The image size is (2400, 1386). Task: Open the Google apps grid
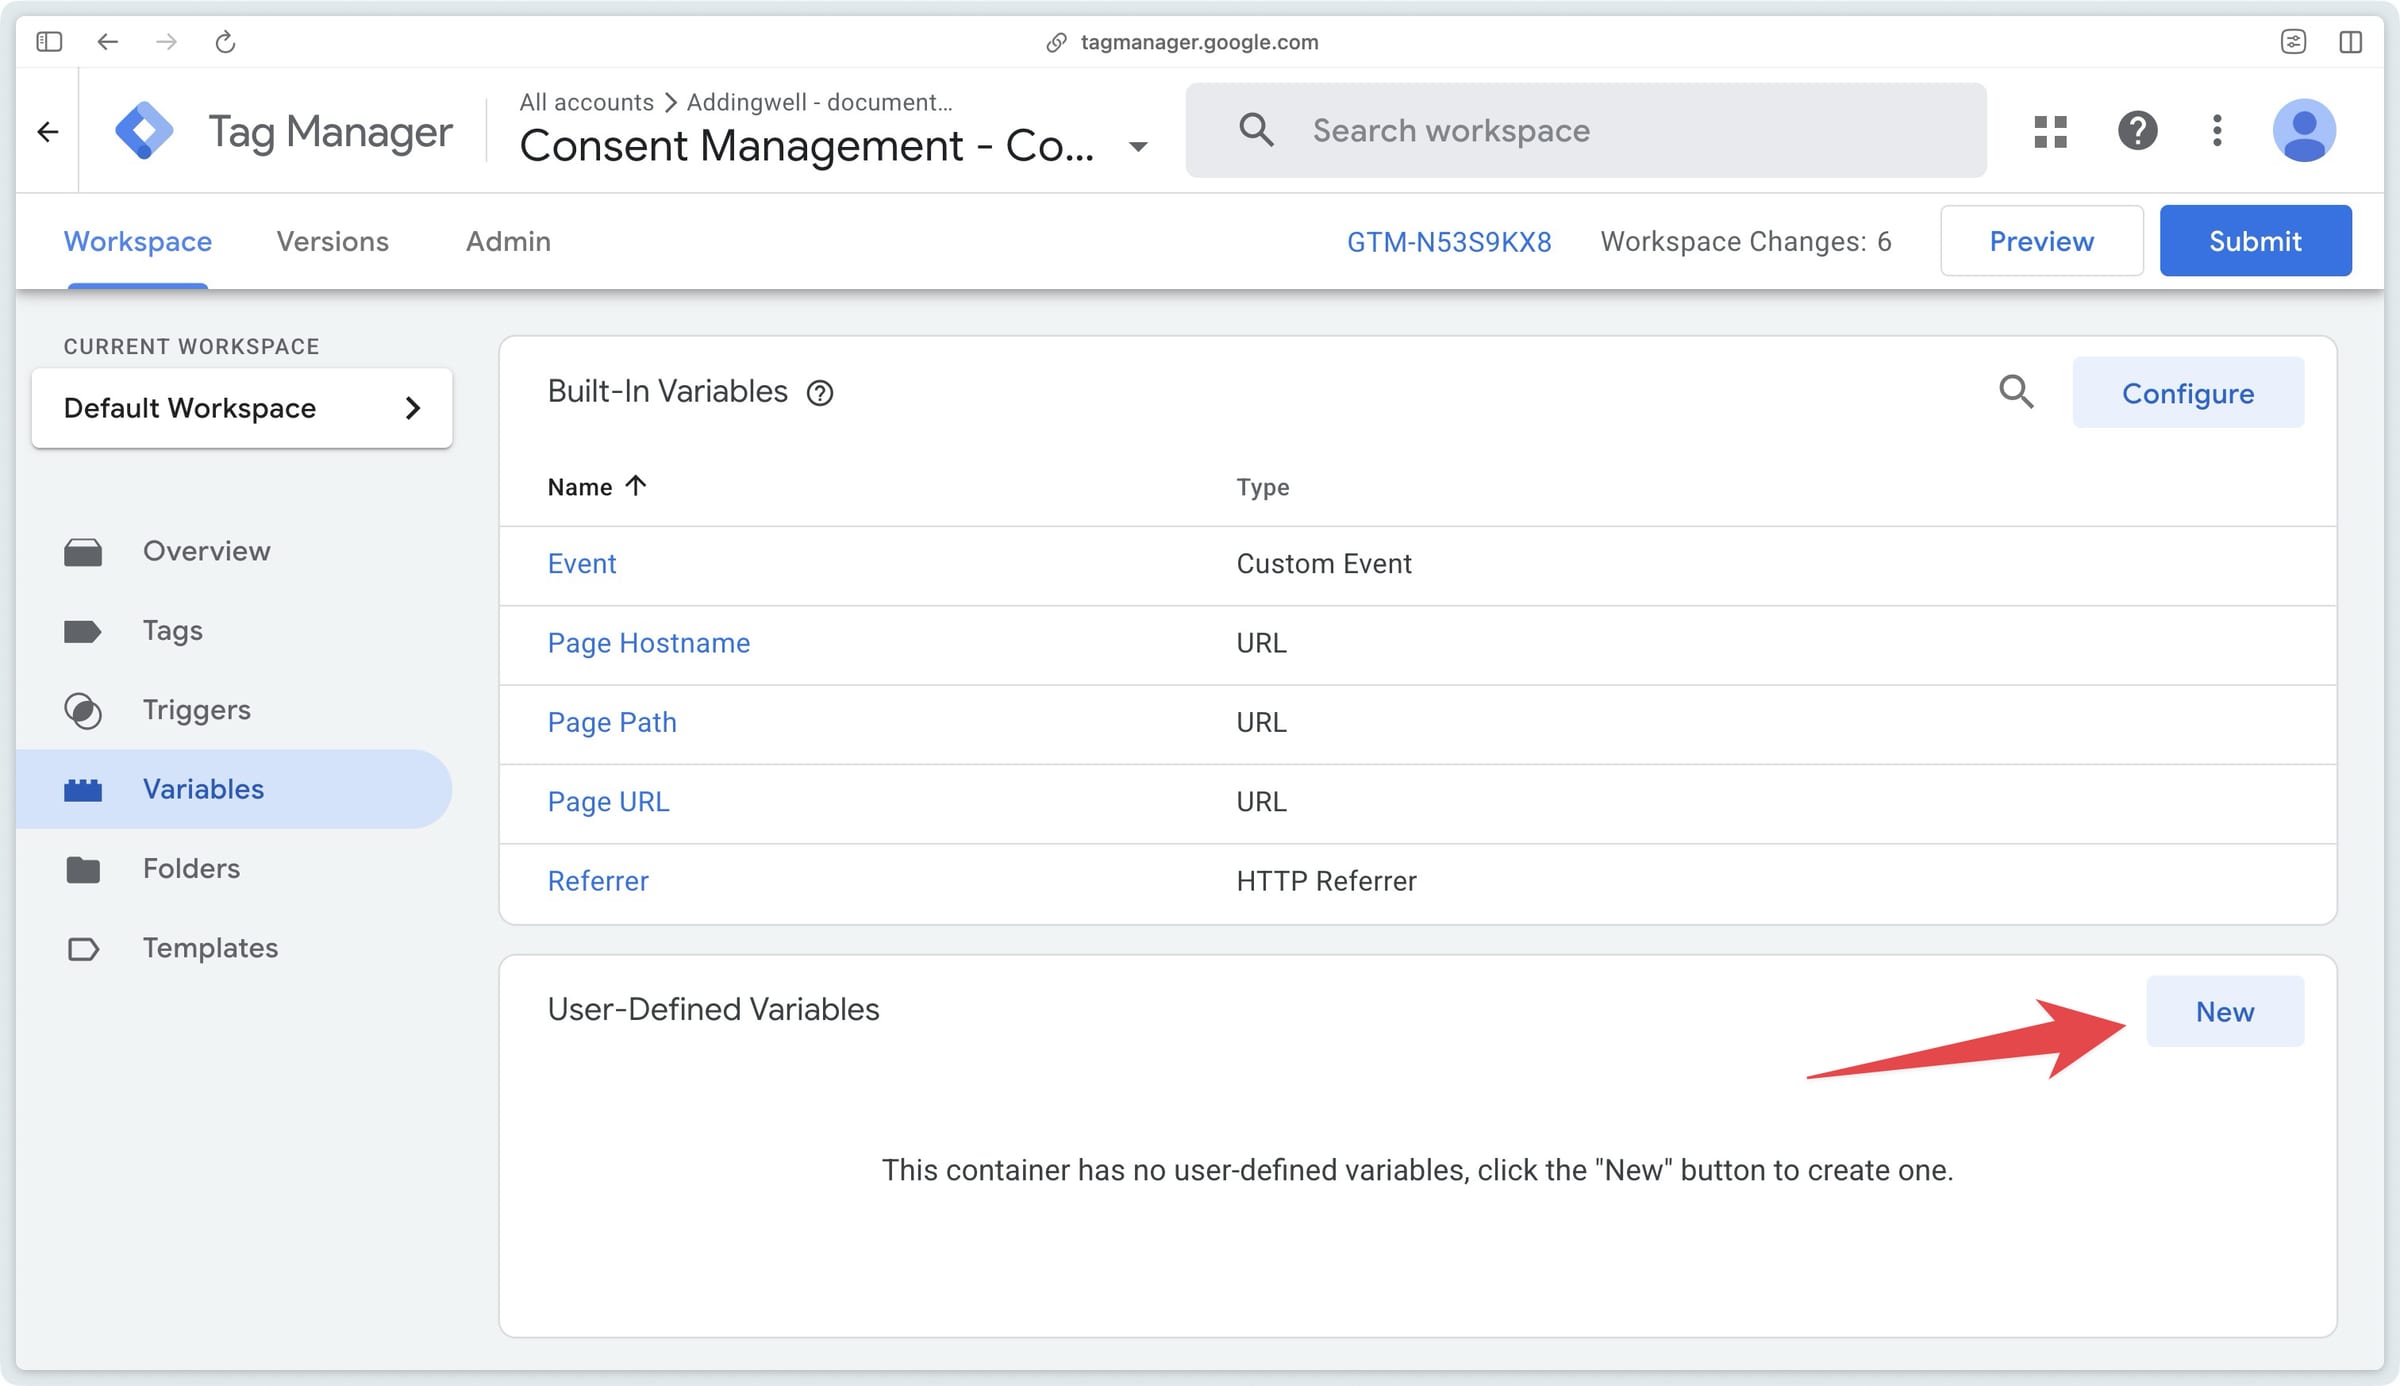2050,131
